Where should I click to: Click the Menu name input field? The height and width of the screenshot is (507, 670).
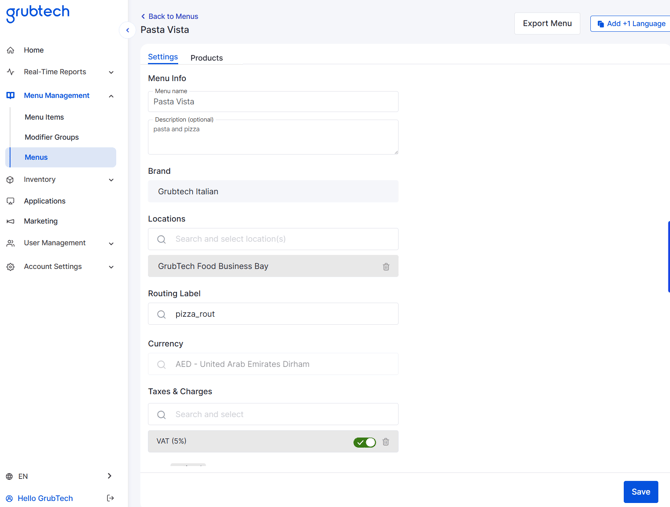coord(273,102)
